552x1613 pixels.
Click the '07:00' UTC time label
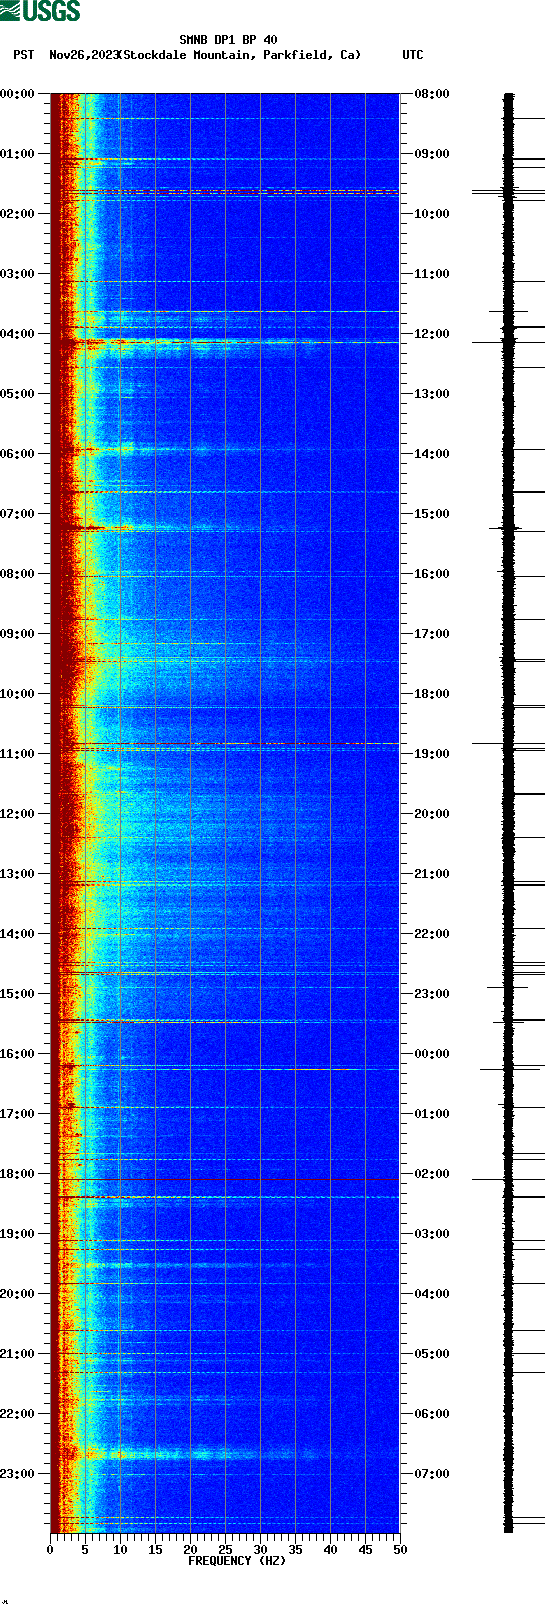(432, 1474)
